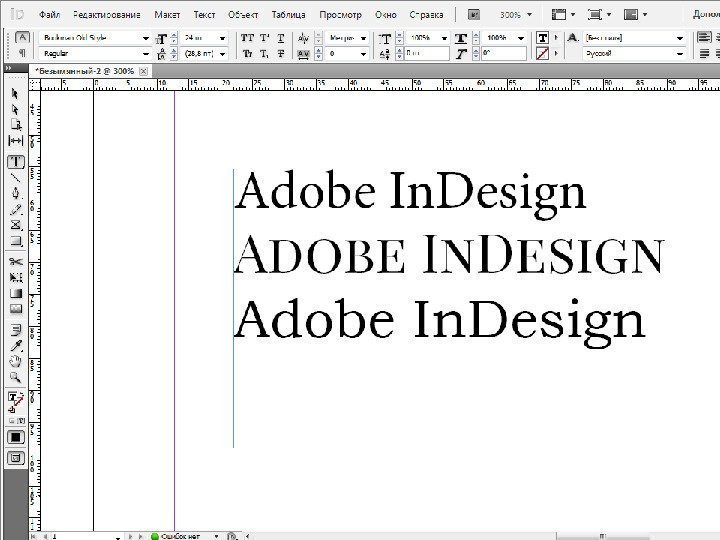This screenshot has width=720, height=540.
Task: Open the Просмотр menu
Action: point(340,15)
